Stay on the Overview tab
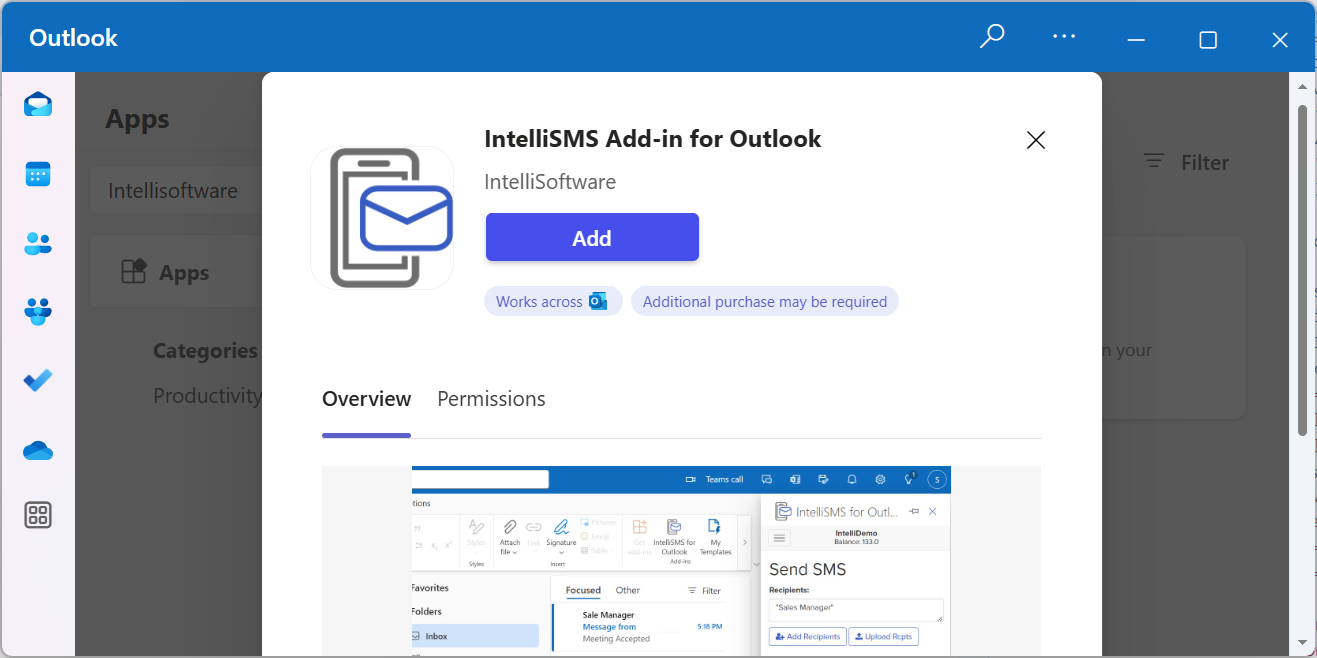1317x658 pixels. [x=366, y=398]
